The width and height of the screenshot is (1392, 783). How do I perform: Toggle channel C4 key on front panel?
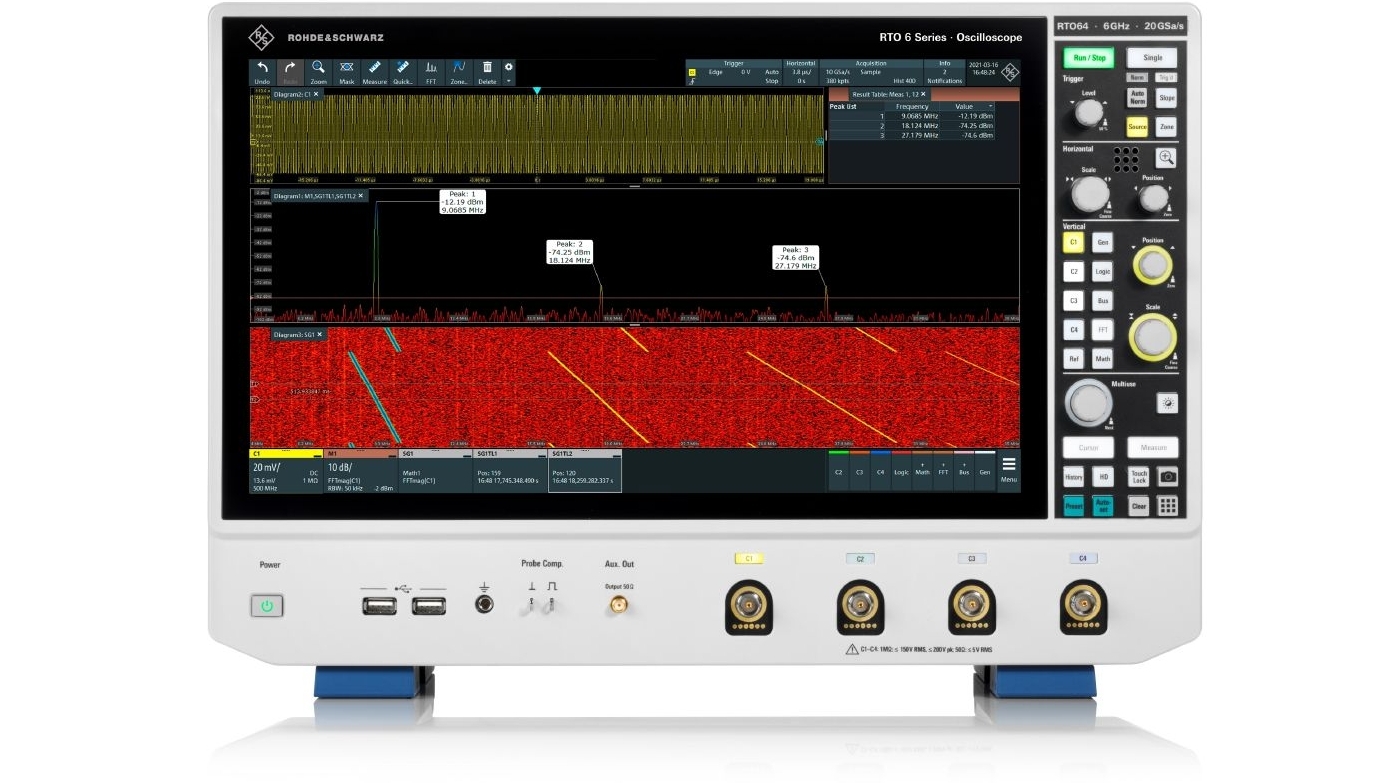pos(1073,329)
